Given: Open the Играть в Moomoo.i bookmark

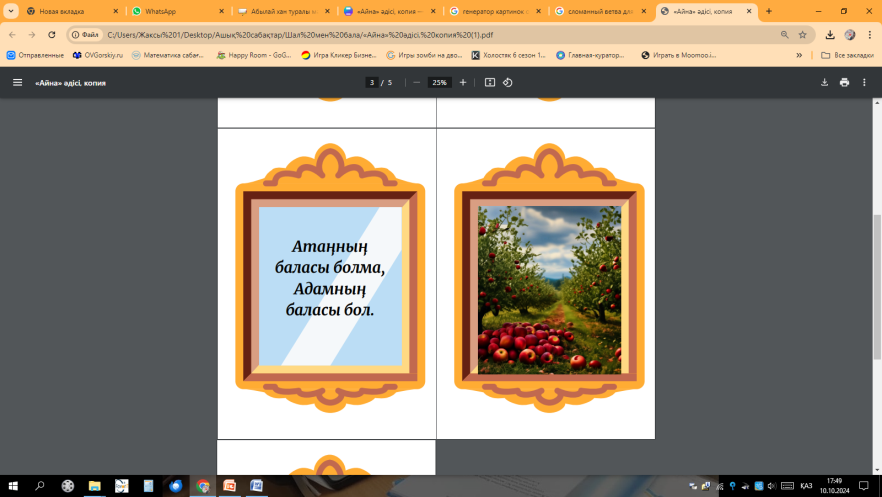Looking at the screenshot, I should point(679,55).
